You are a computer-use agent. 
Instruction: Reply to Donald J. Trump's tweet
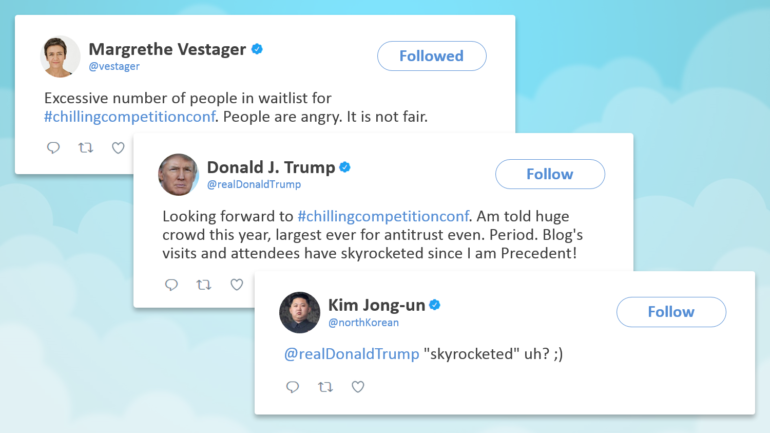click(x=171, y=285)
